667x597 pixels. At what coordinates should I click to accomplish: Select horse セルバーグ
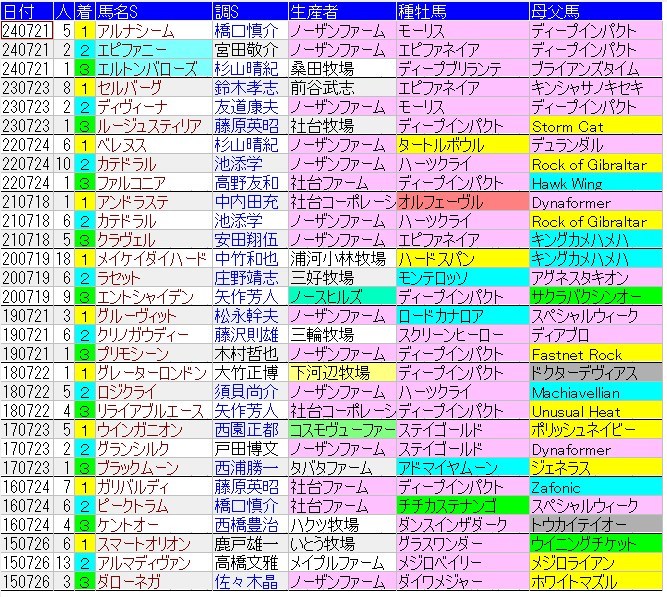tap(154, 88)
